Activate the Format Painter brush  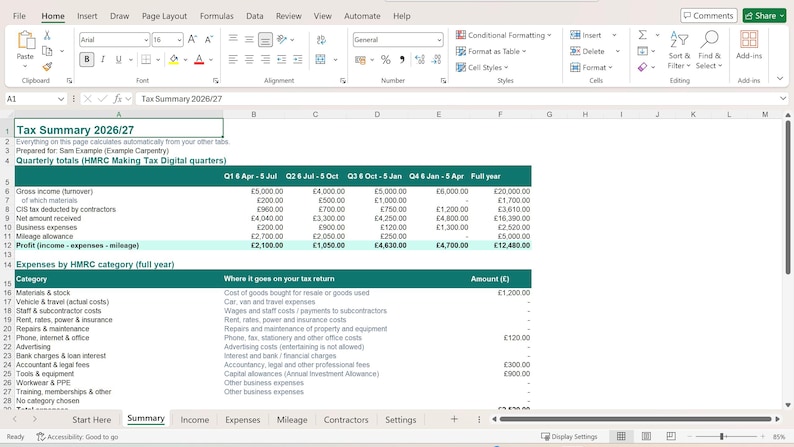point(47,66)
